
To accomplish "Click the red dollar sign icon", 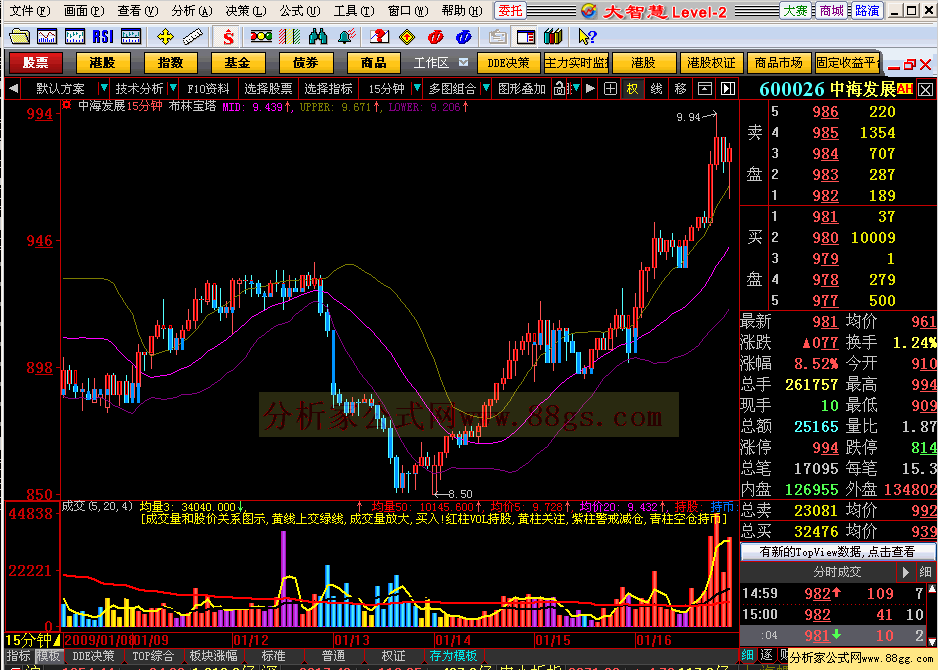I will (x=228, y=37).
